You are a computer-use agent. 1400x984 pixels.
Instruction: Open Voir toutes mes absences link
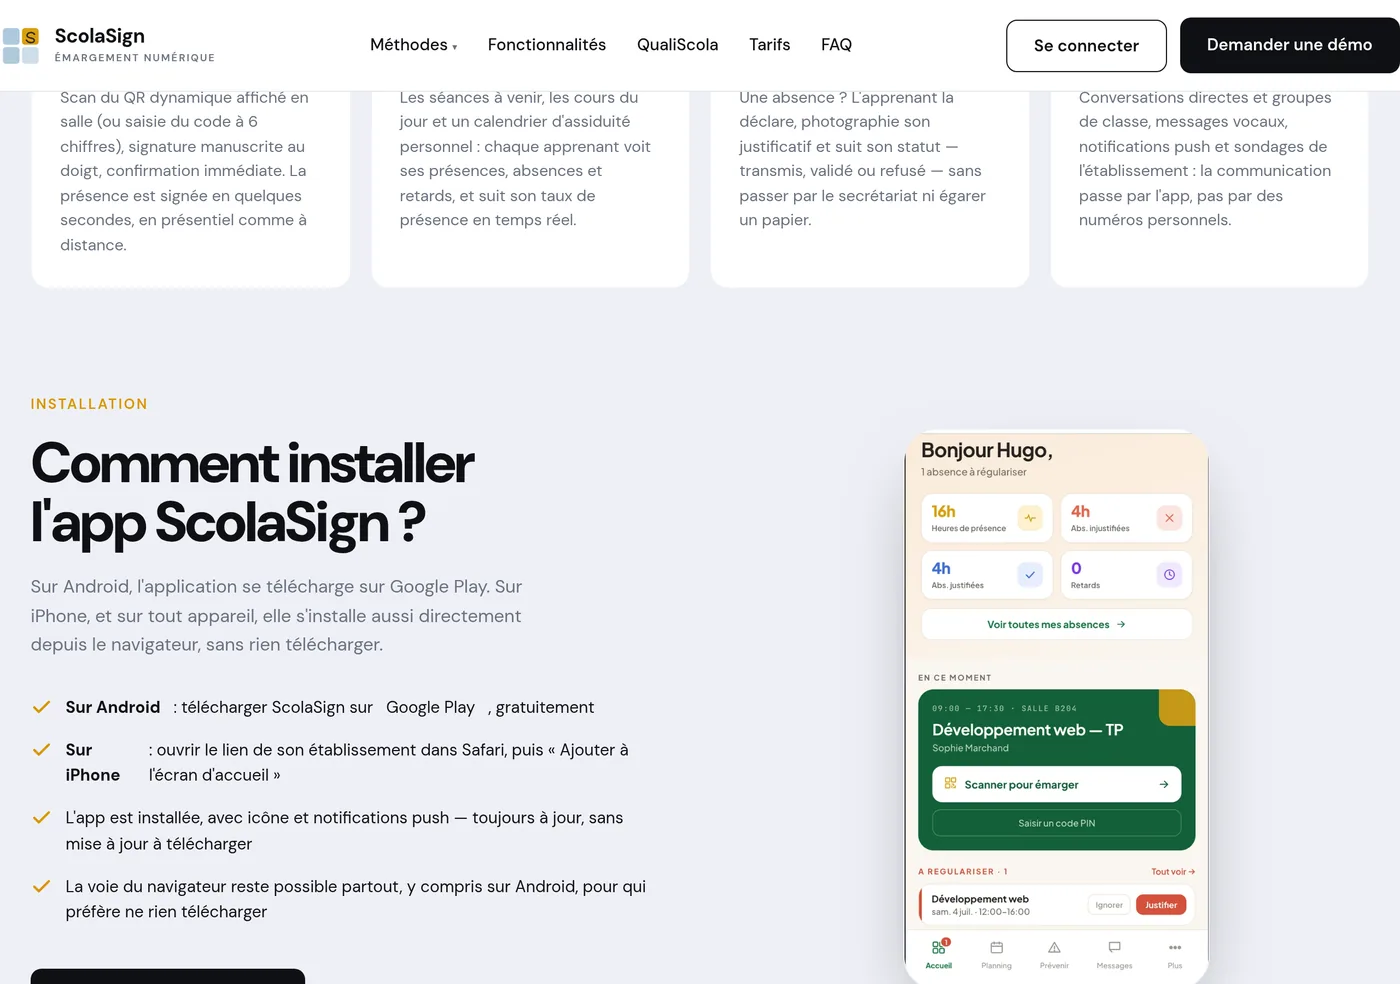click(1056, 624)
